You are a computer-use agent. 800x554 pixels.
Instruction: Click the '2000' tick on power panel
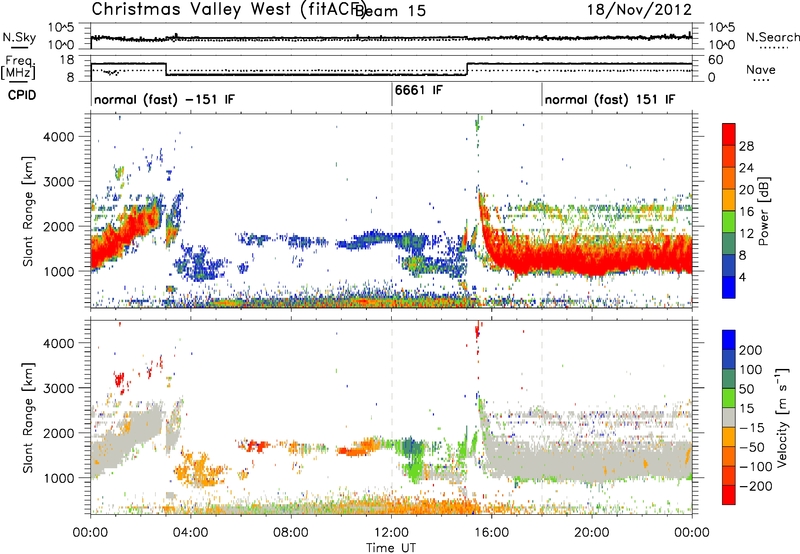tap(59, 226)
